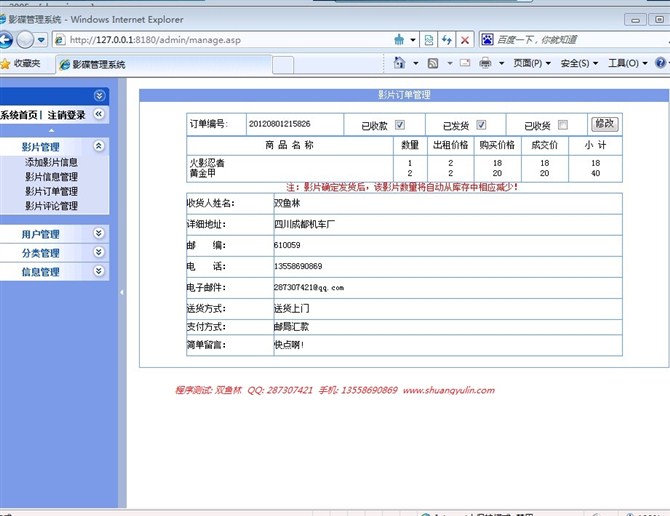
Task: Click the RSS feeds icon
Action: click(433, 64)
